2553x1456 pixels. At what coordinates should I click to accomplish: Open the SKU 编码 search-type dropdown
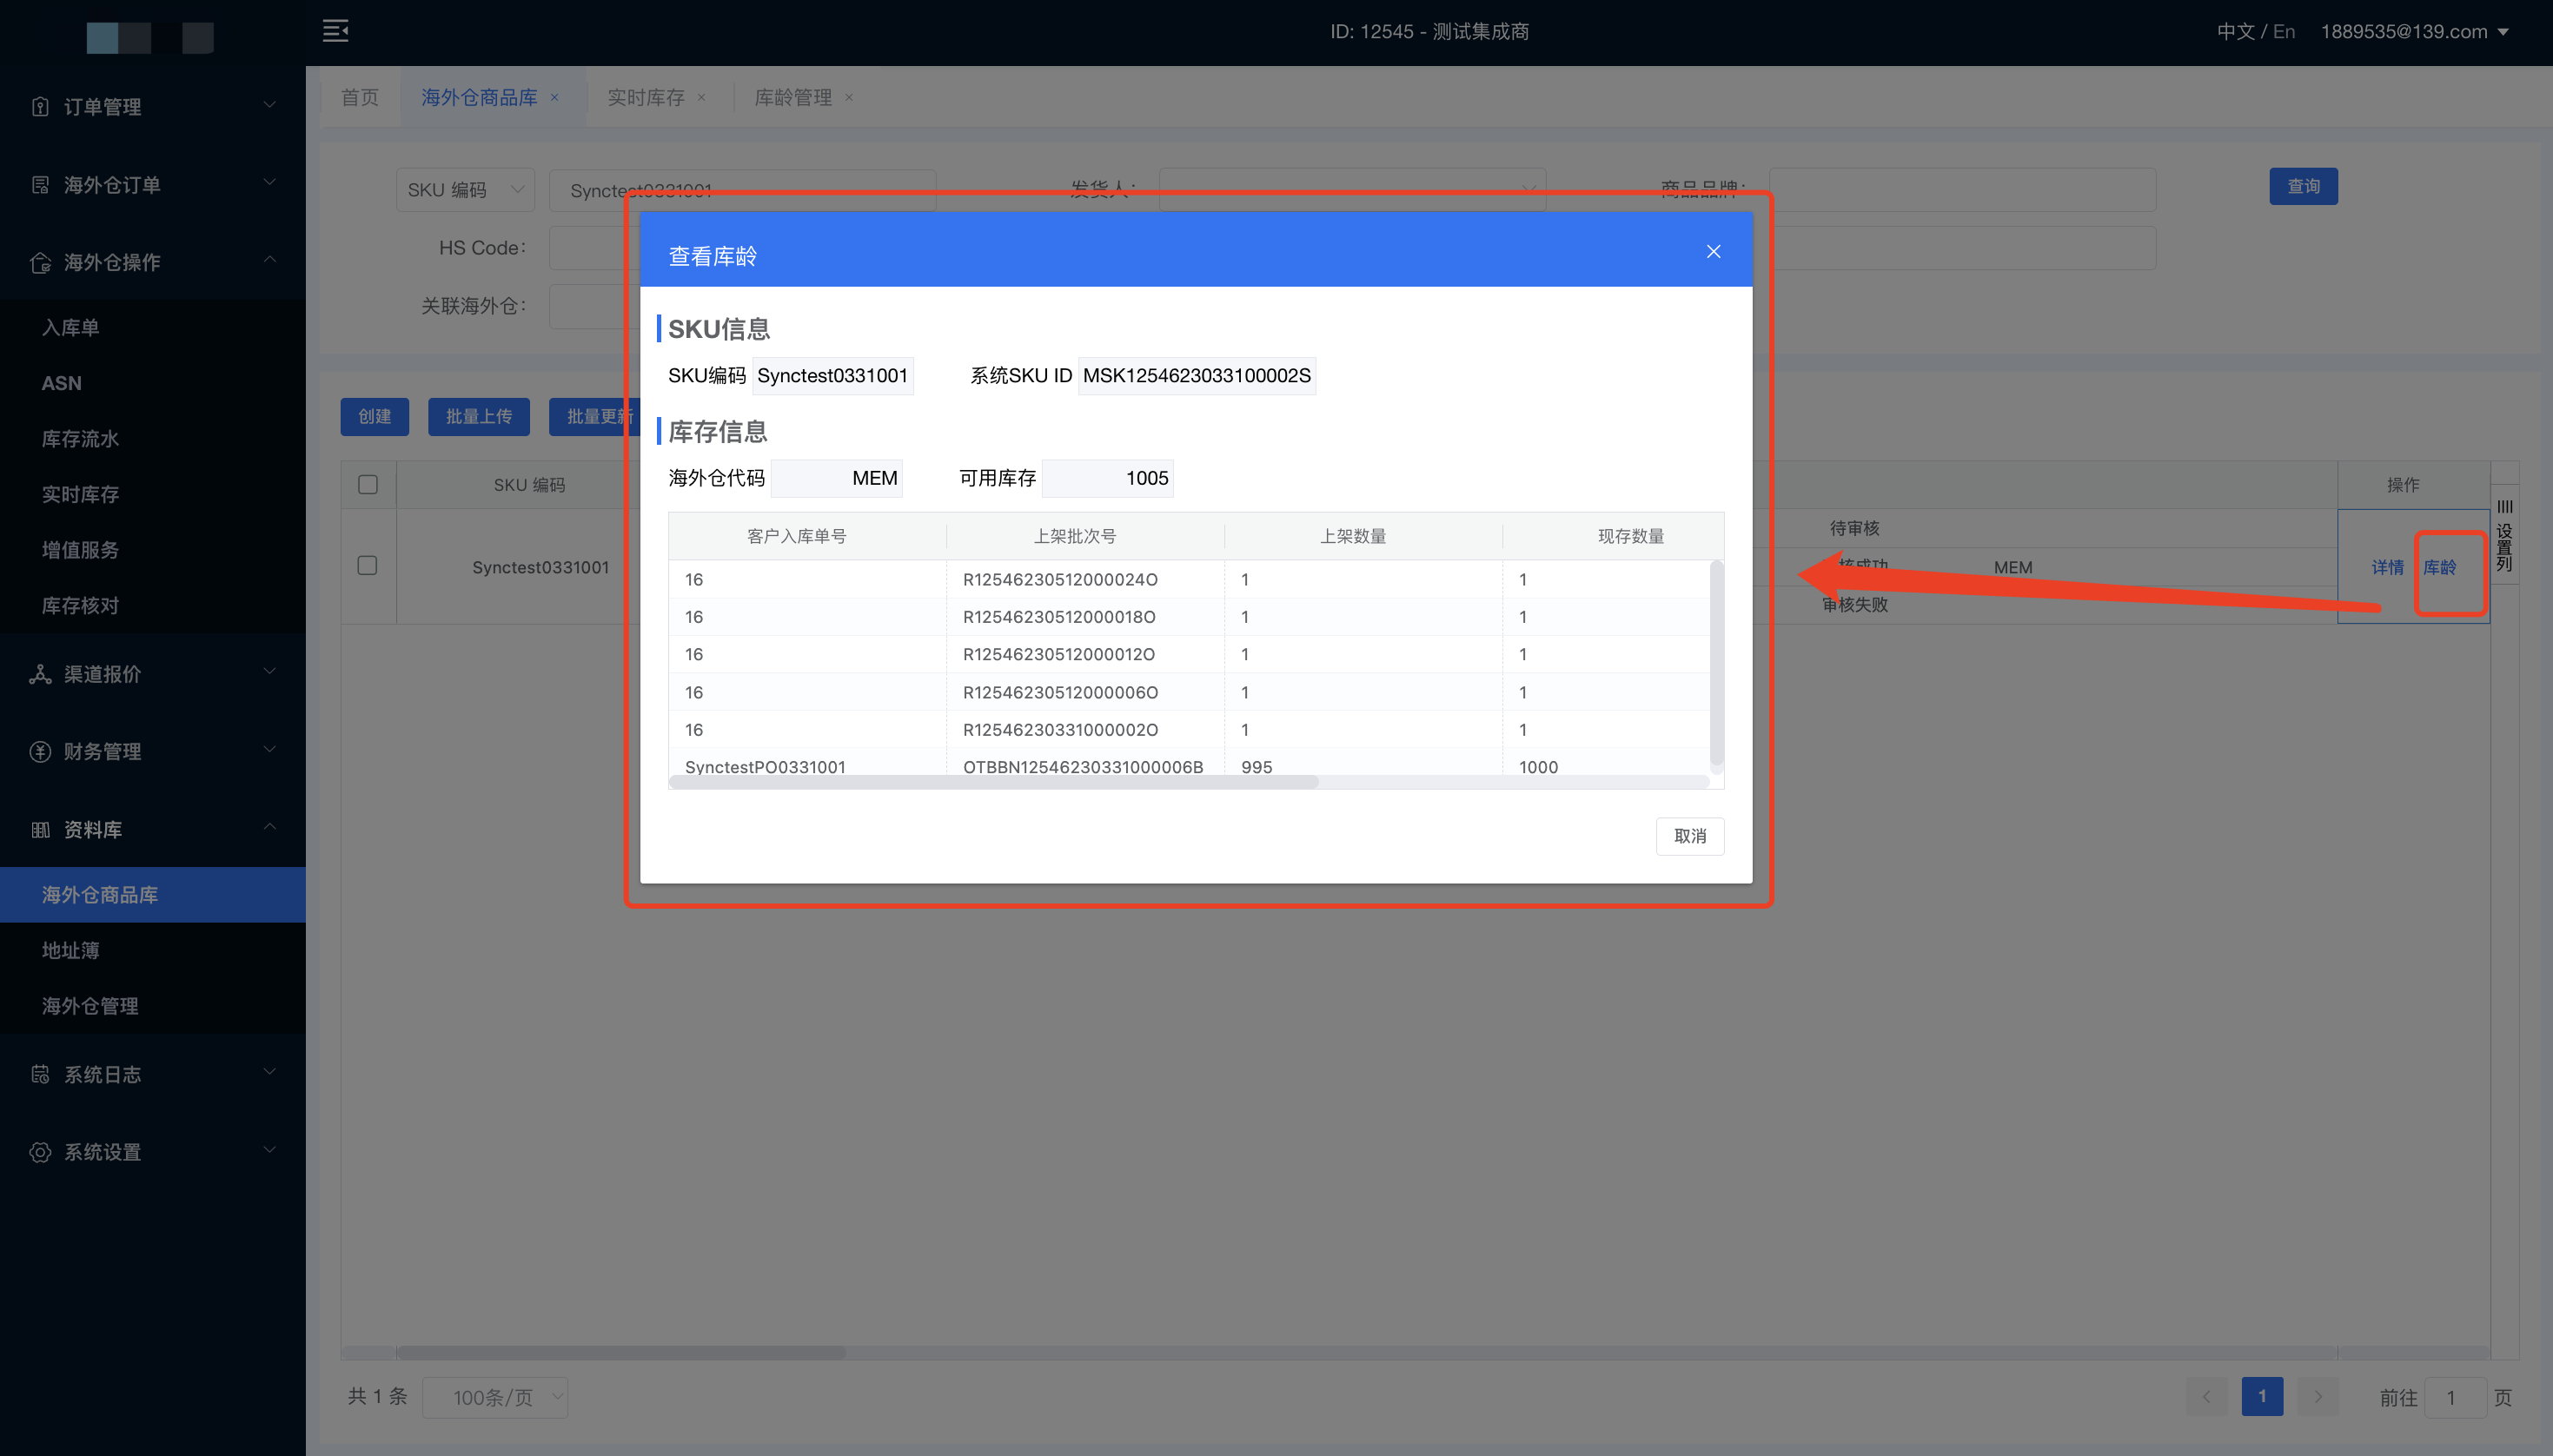[465, 190]
